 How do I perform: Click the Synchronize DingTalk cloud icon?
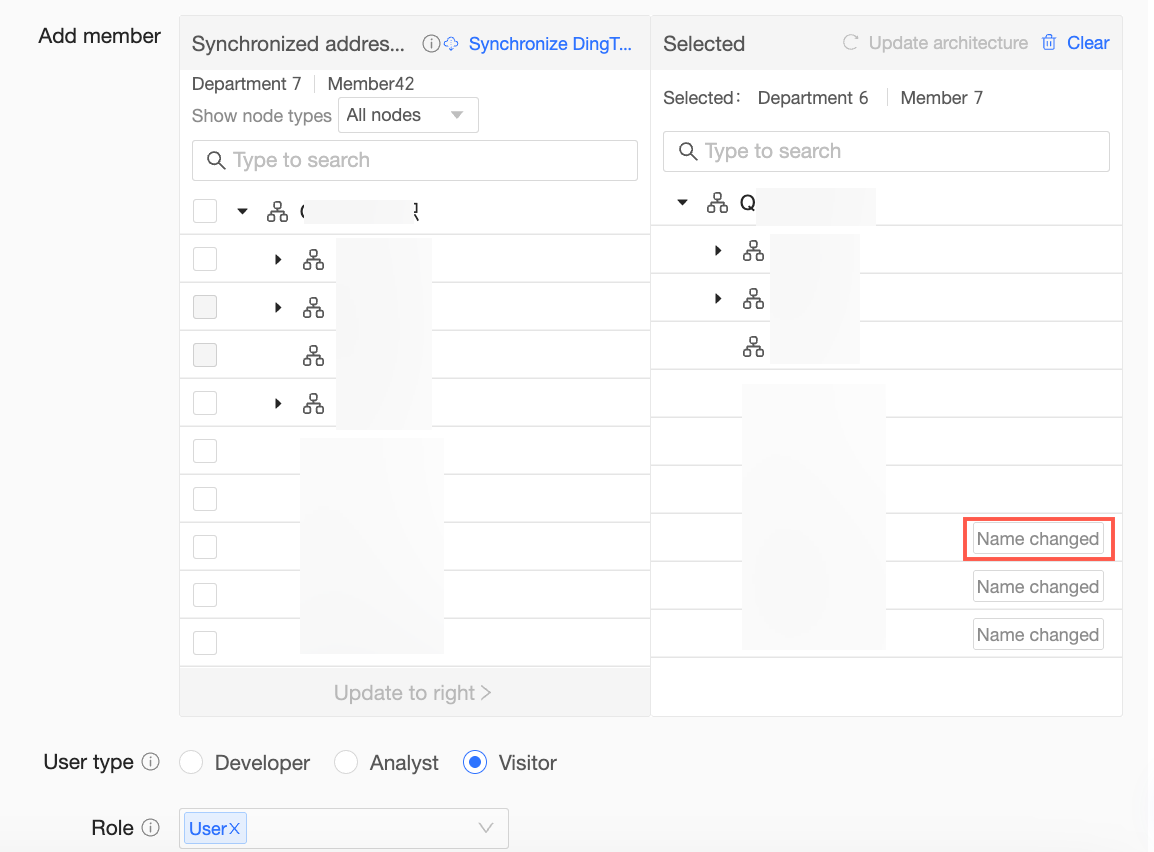[x=451, y=44]
